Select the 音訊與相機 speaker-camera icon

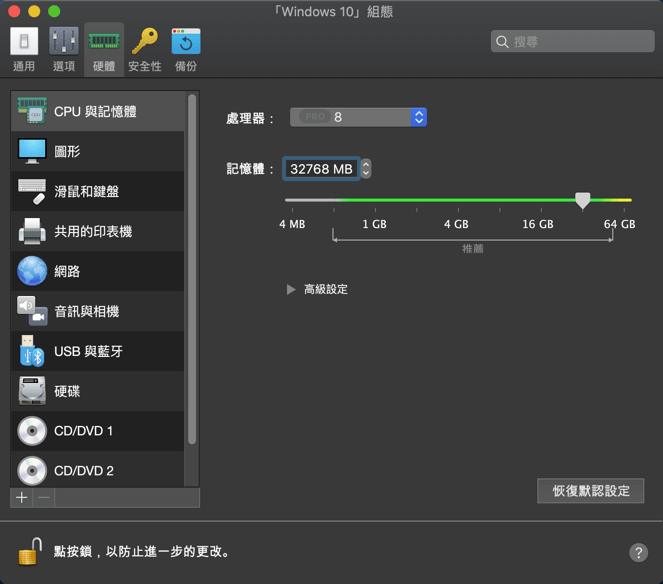point(32,311)
